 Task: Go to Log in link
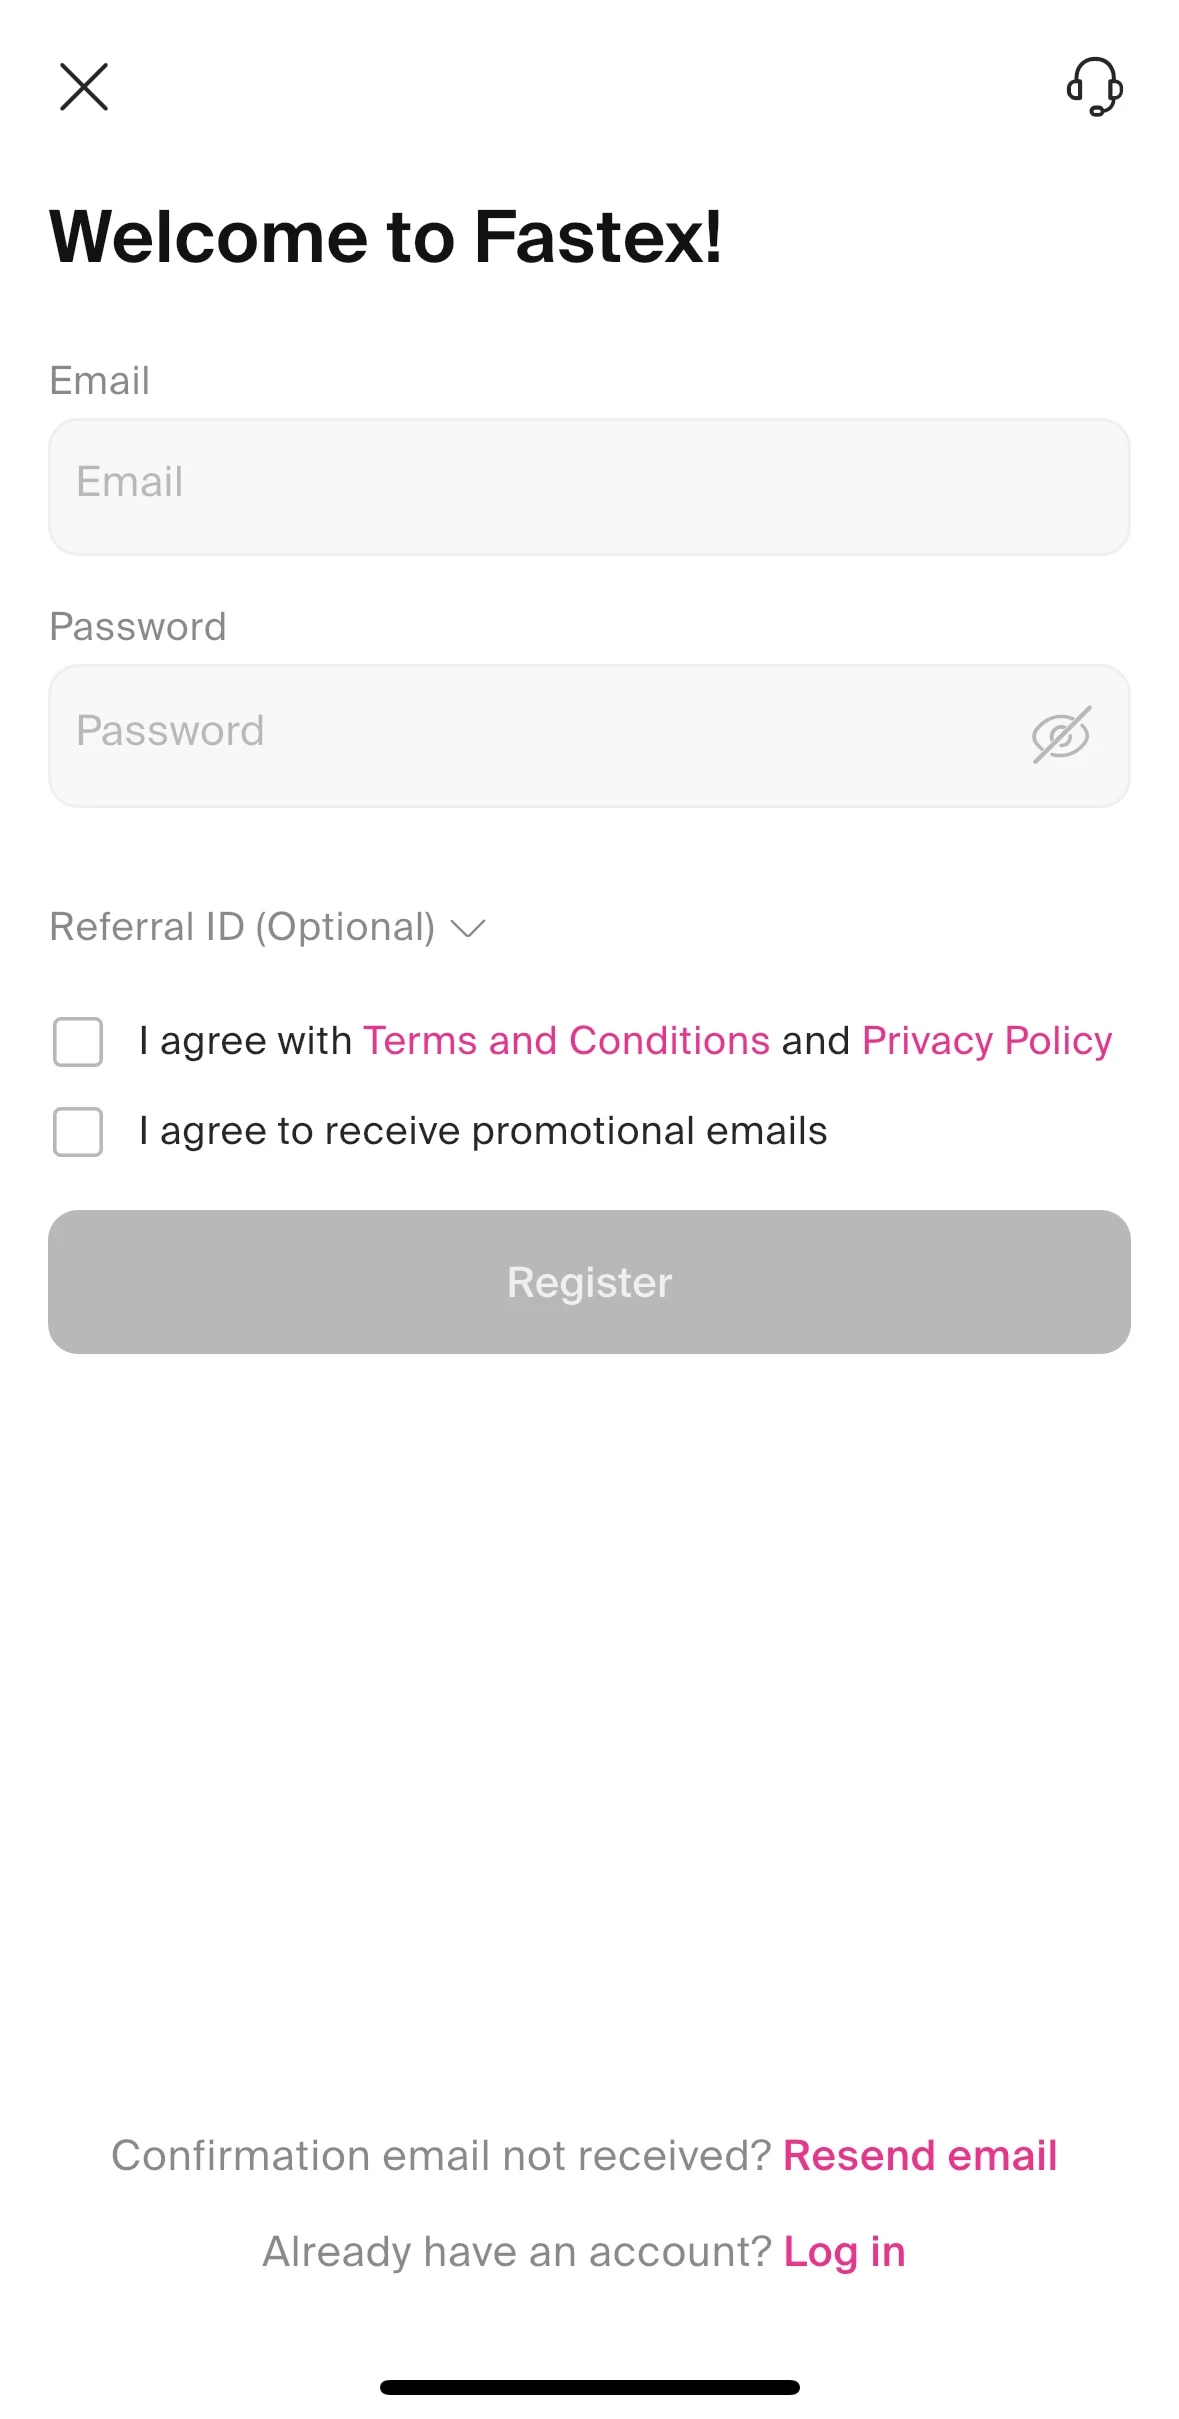[x=844, y=2252]
